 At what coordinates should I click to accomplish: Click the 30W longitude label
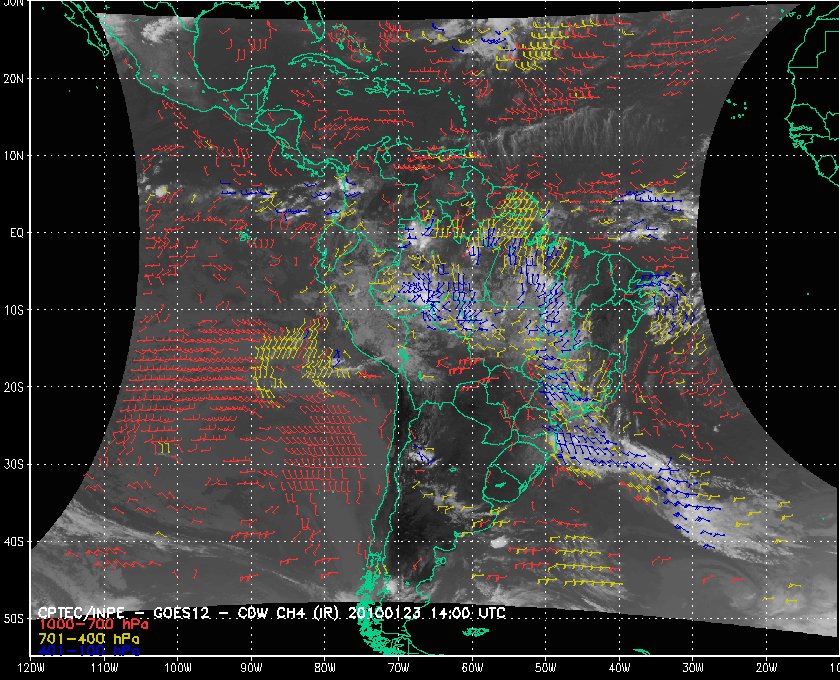click(x=693, y=668)
